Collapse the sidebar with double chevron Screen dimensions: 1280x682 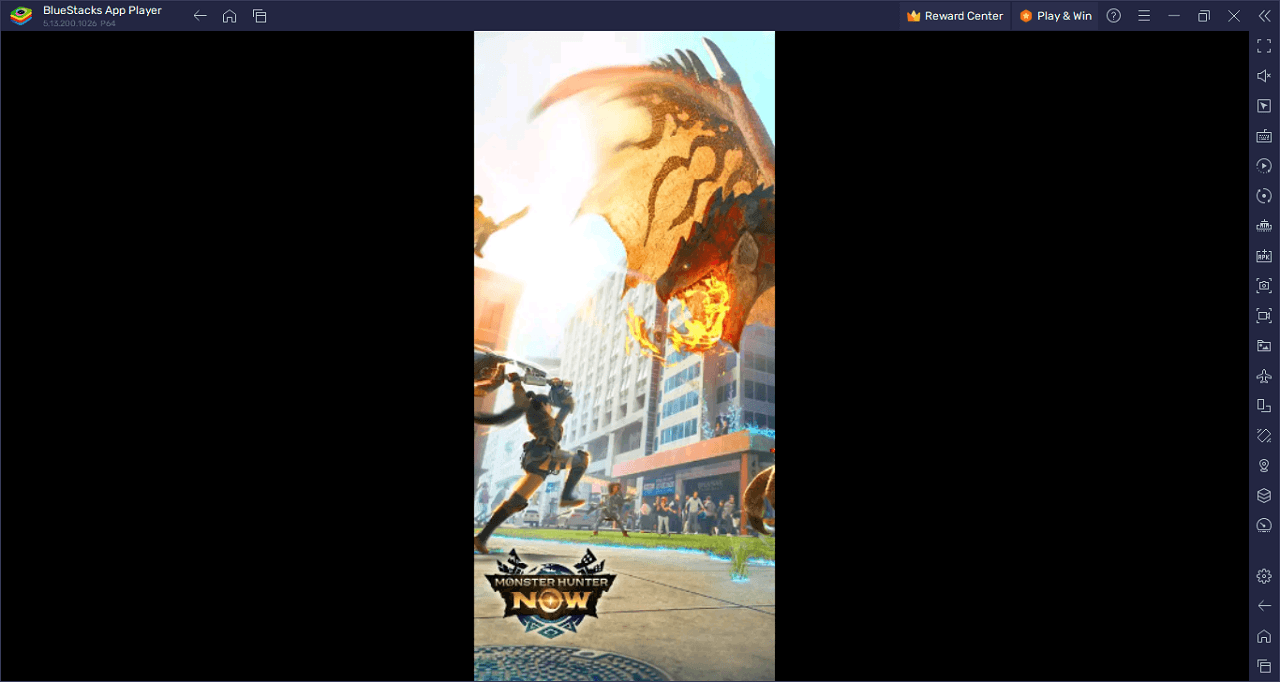(1264, 16)
